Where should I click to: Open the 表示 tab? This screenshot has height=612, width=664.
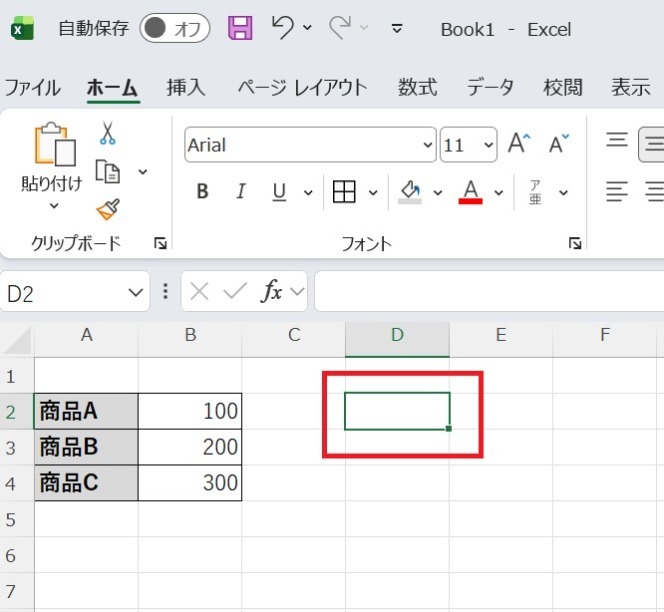[631, 88]
